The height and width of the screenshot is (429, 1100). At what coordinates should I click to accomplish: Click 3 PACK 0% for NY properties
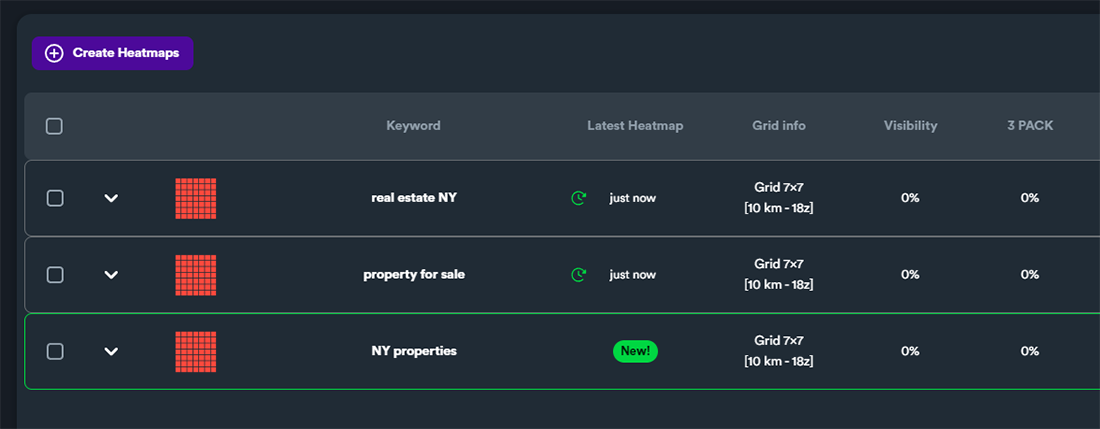click(x=1030, y=351)
